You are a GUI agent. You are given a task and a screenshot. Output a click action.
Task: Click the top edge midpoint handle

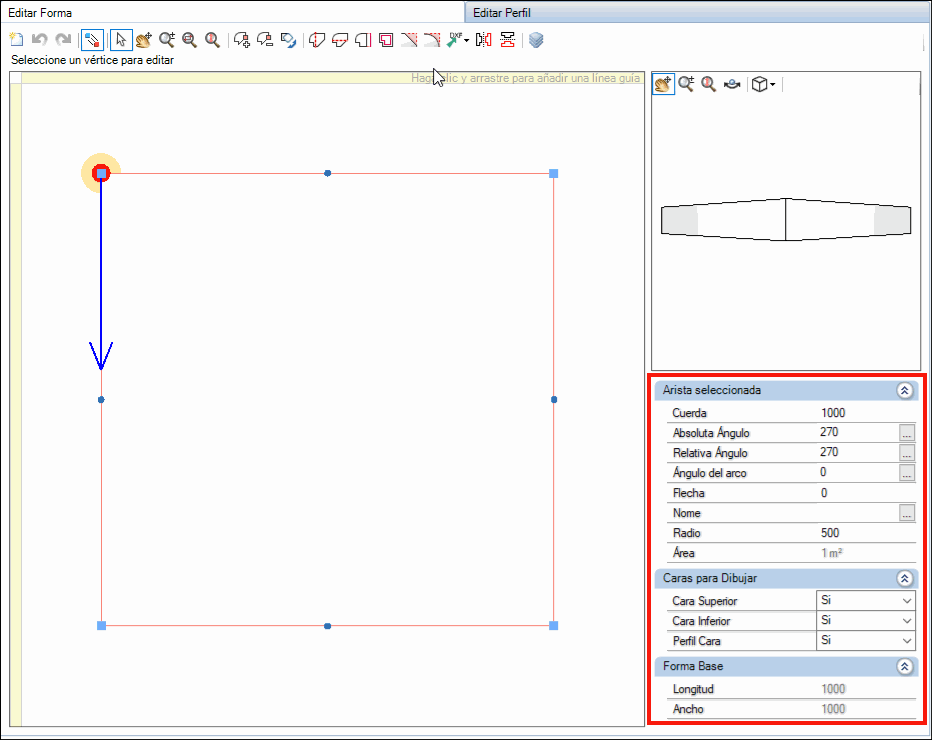point(328,174)
